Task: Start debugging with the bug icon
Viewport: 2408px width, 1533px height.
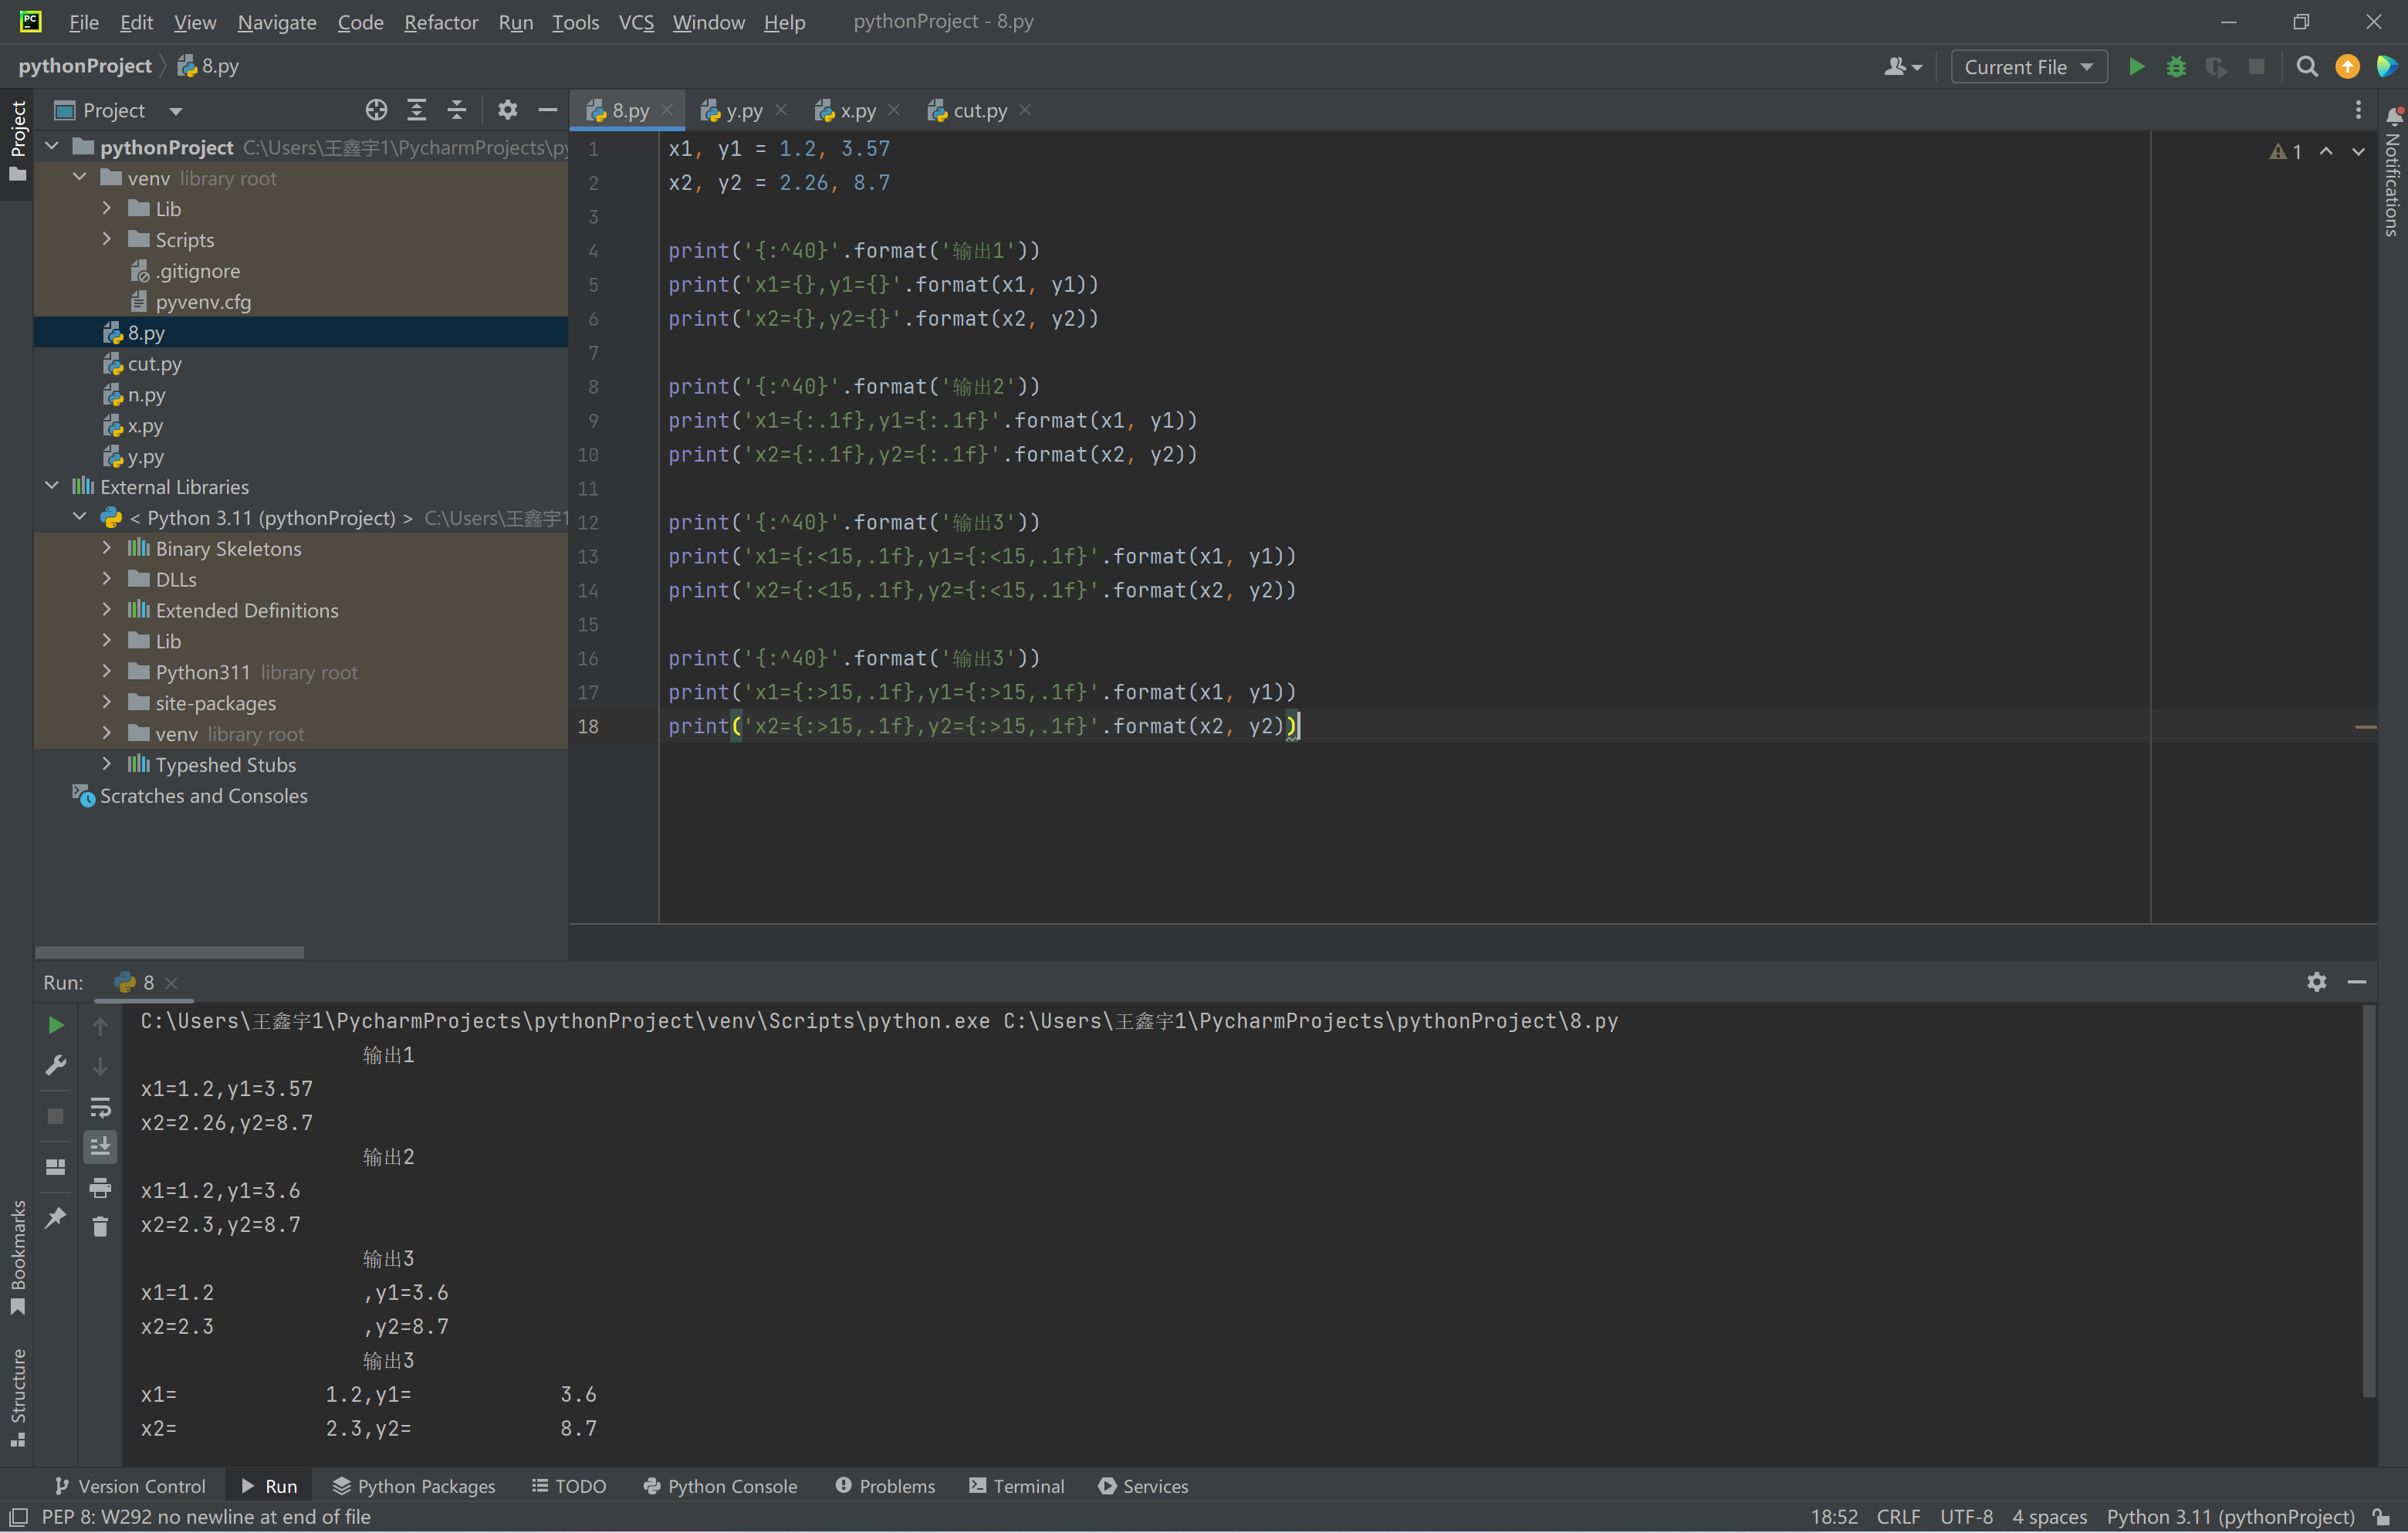Action: pos(2176,67)
